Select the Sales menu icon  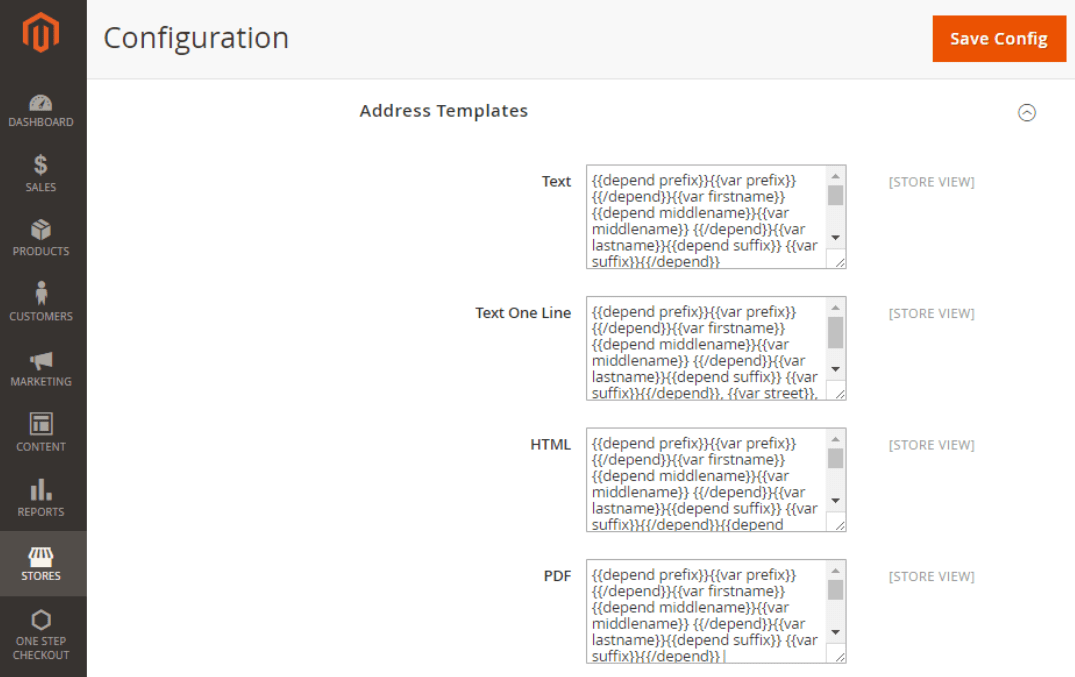click(41, 173)
